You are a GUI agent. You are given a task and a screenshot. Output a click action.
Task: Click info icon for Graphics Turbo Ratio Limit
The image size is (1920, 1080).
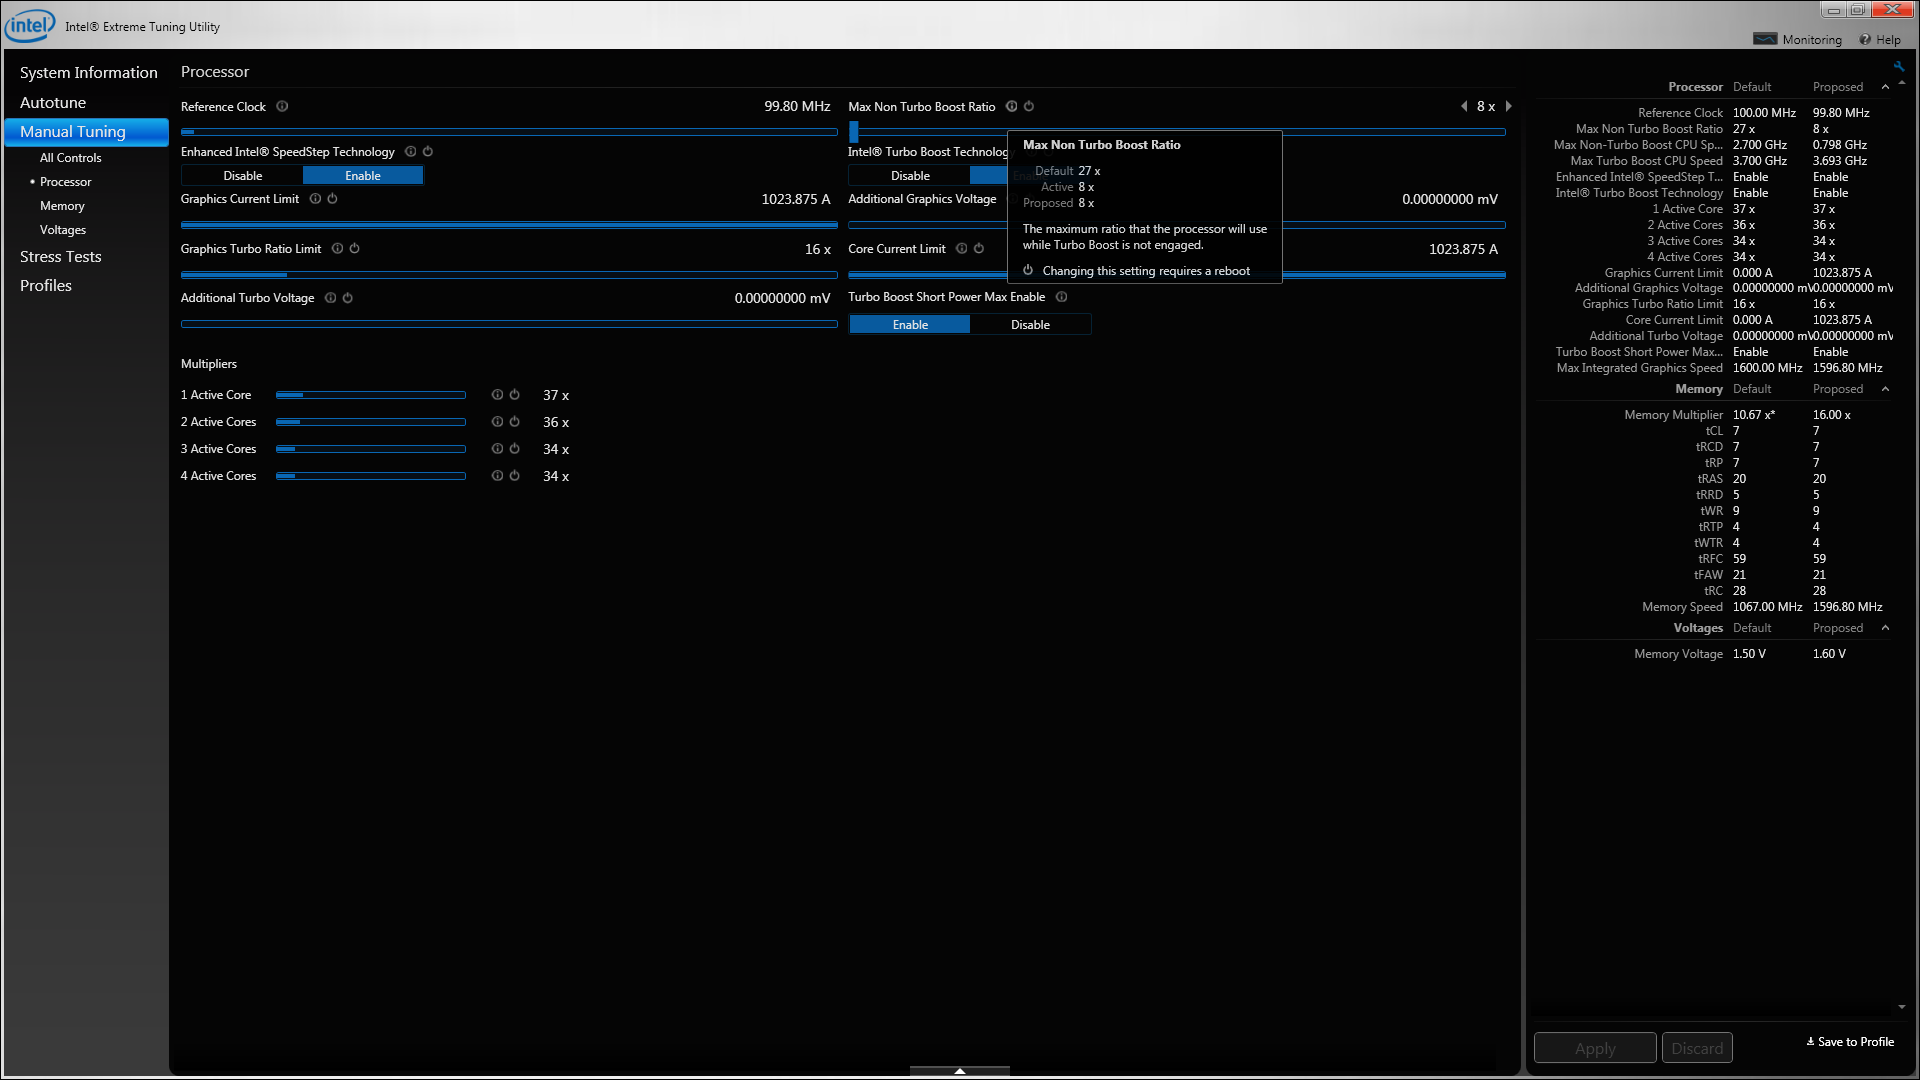338,249
